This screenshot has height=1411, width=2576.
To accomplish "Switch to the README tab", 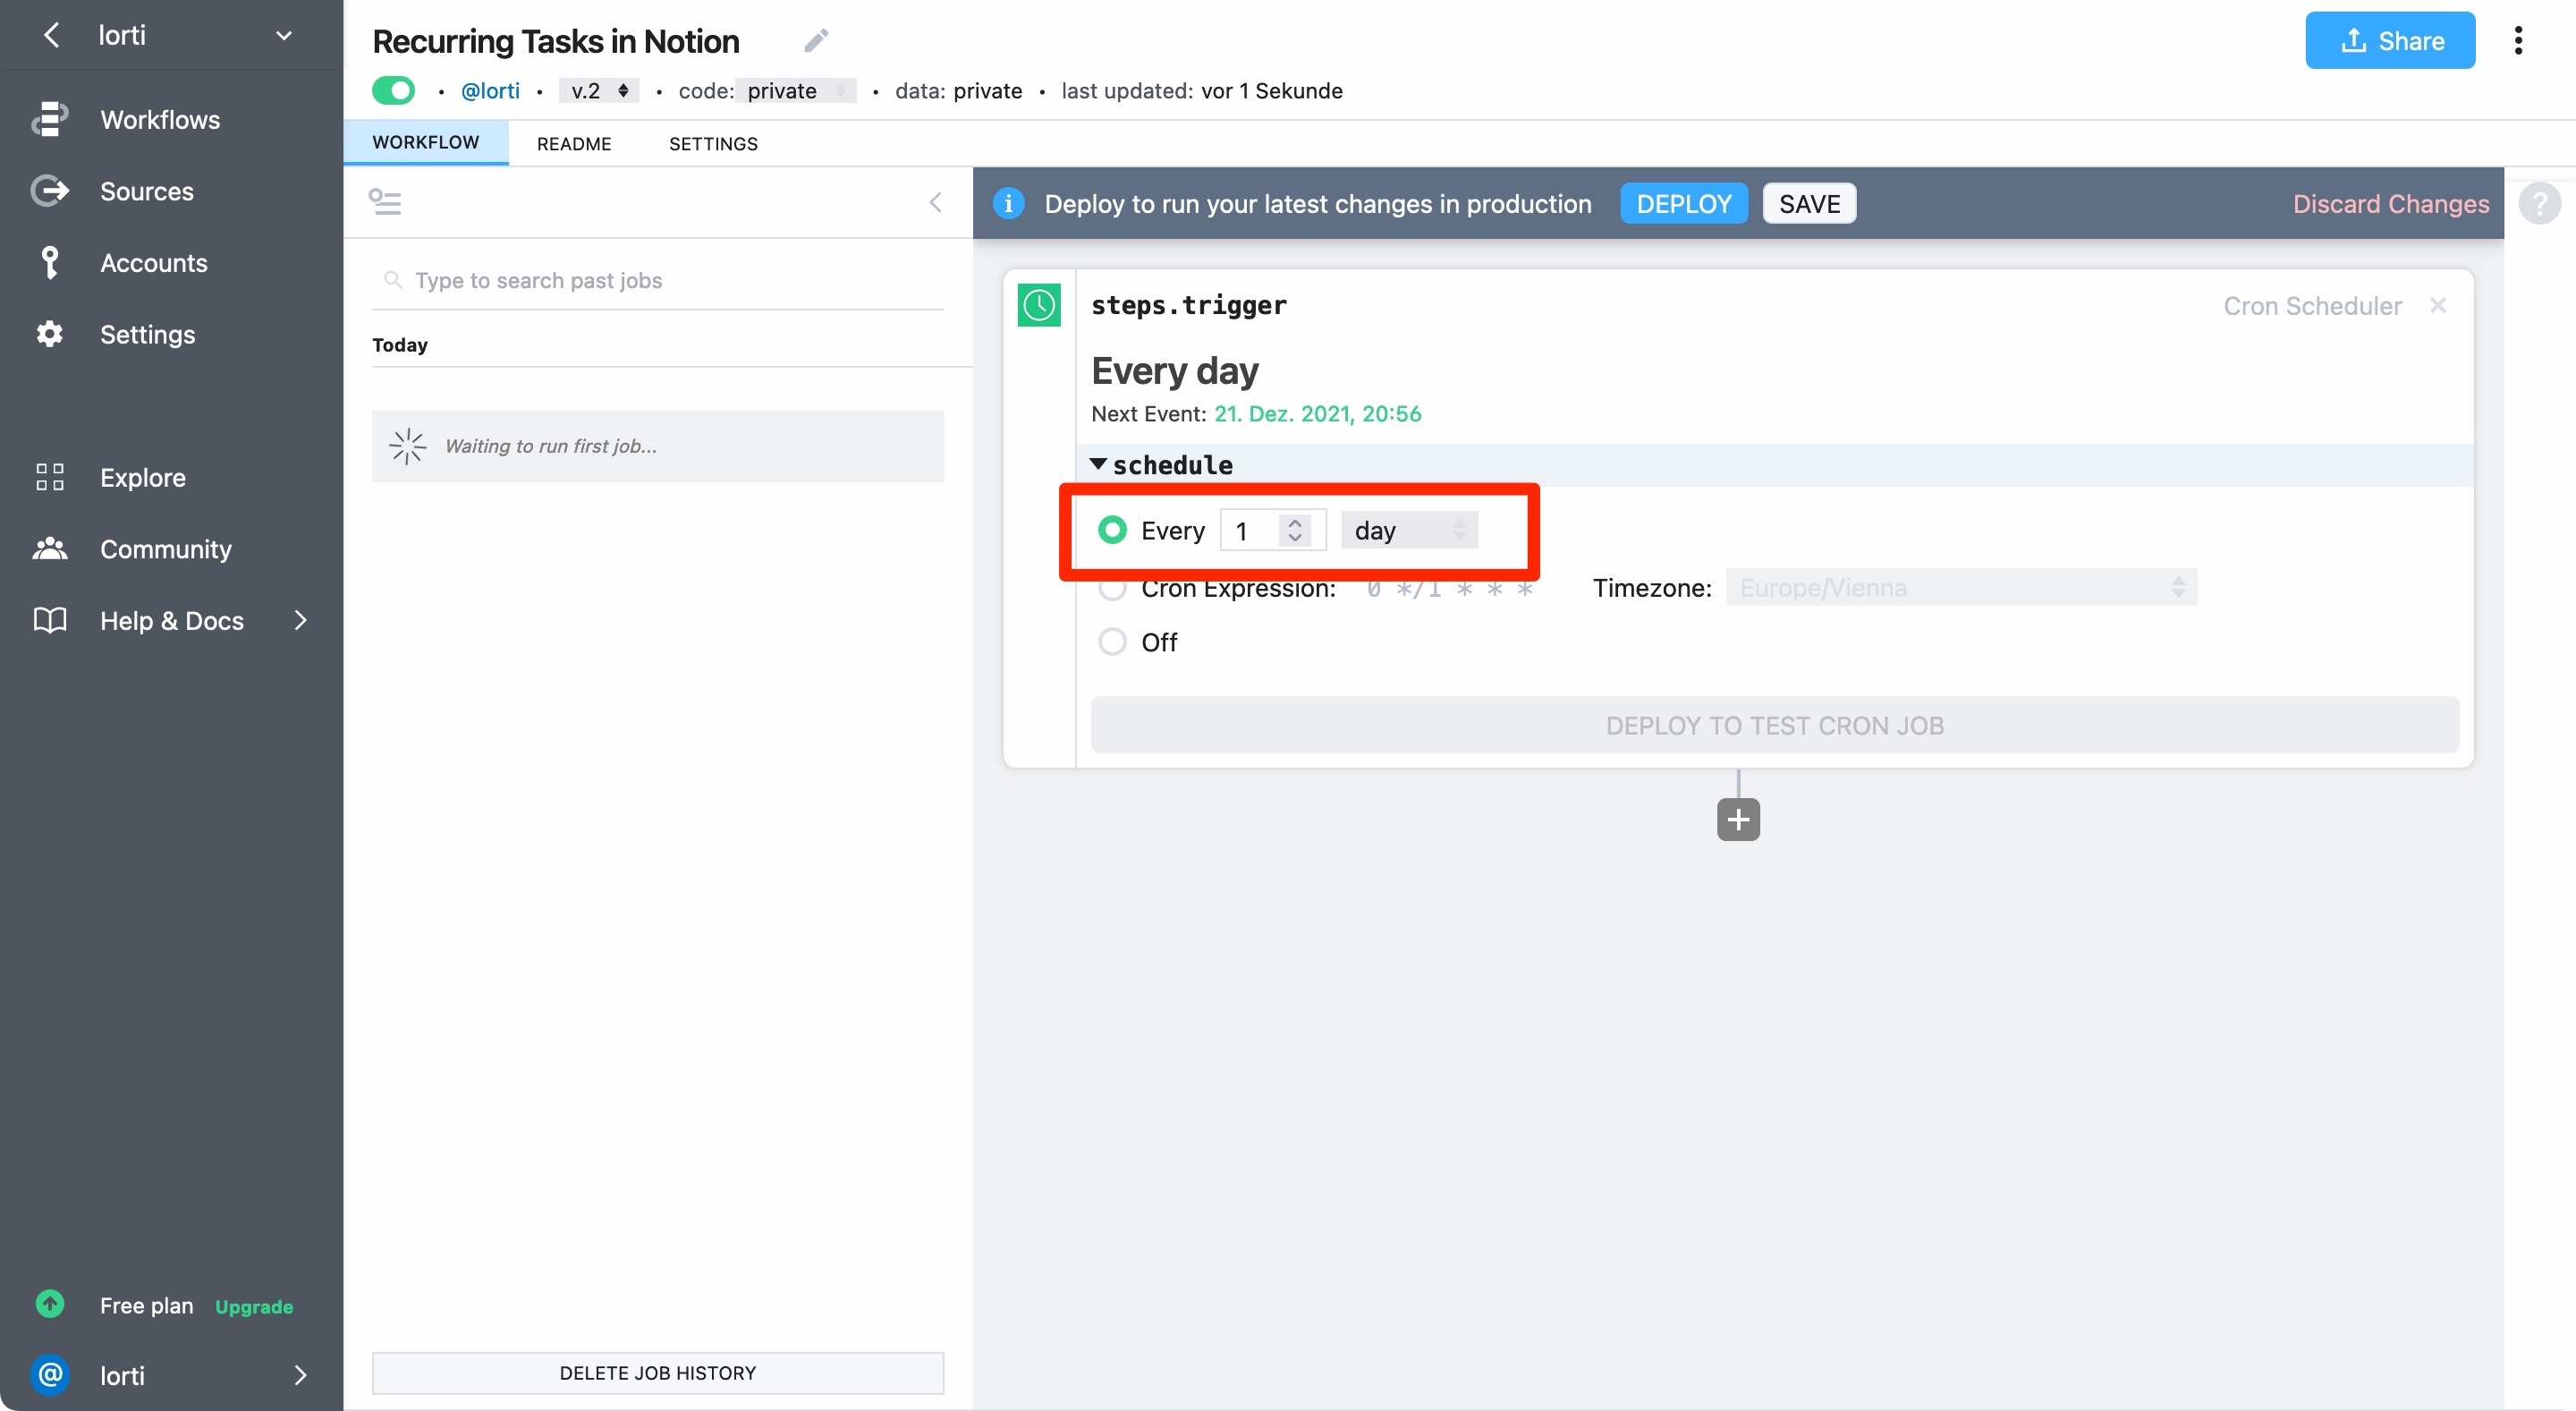I will [x=573, y=143].
